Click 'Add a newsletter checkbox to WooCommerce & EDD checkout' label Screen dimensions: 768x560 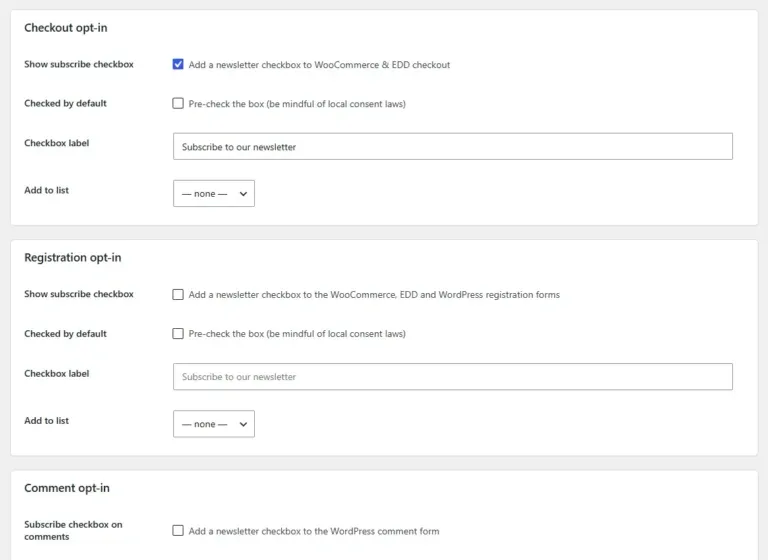(x=319, y=65)
